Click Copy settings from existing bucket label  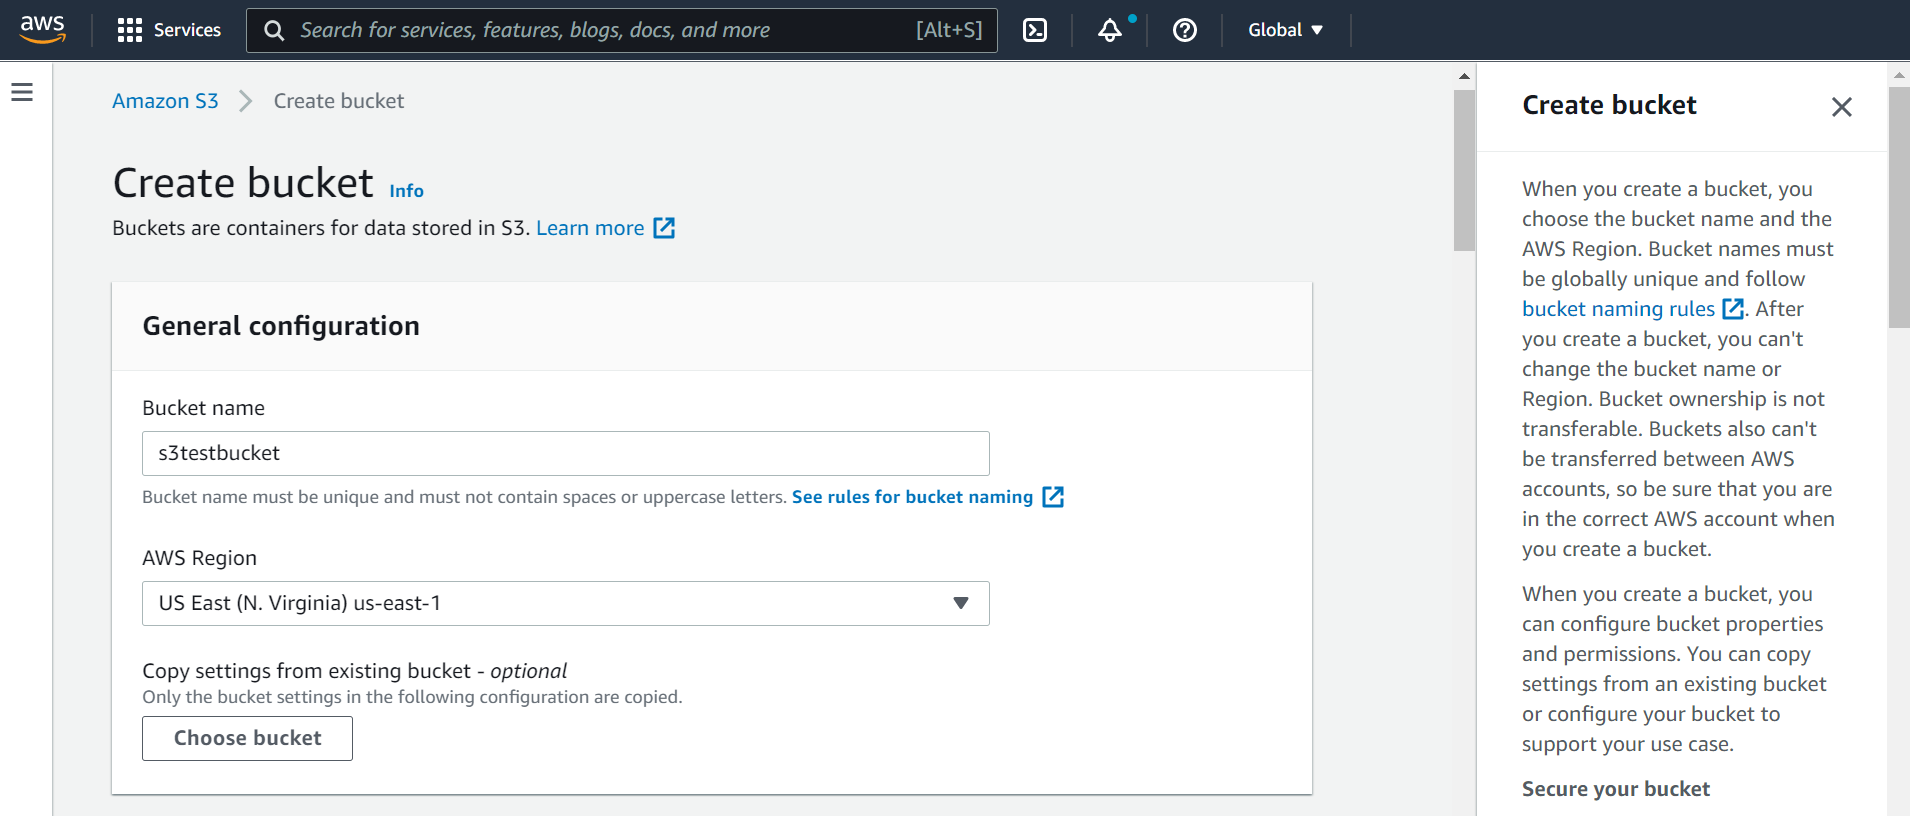[354, 671]
